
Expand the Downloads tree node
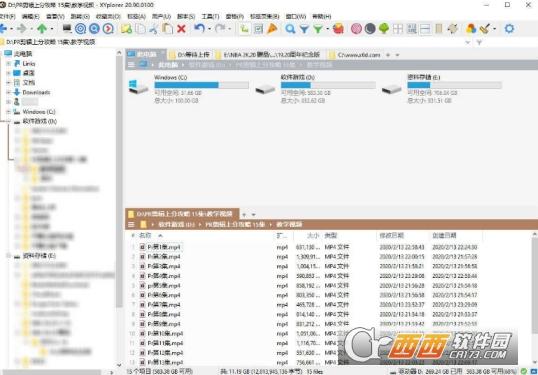pyautogui.click(x=9, y=92)
